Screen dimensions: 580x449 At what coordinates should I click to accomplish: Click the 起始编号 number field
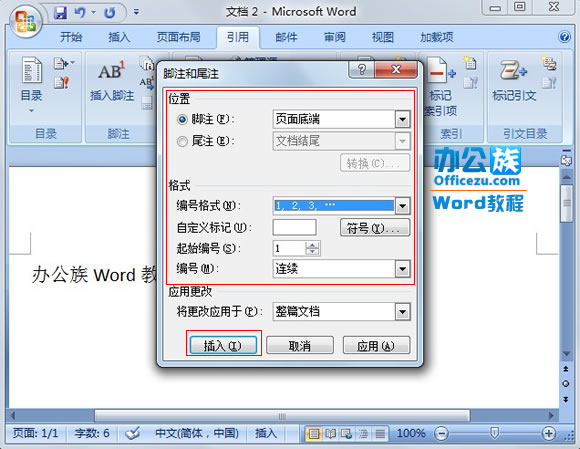(x=289, y=249)
